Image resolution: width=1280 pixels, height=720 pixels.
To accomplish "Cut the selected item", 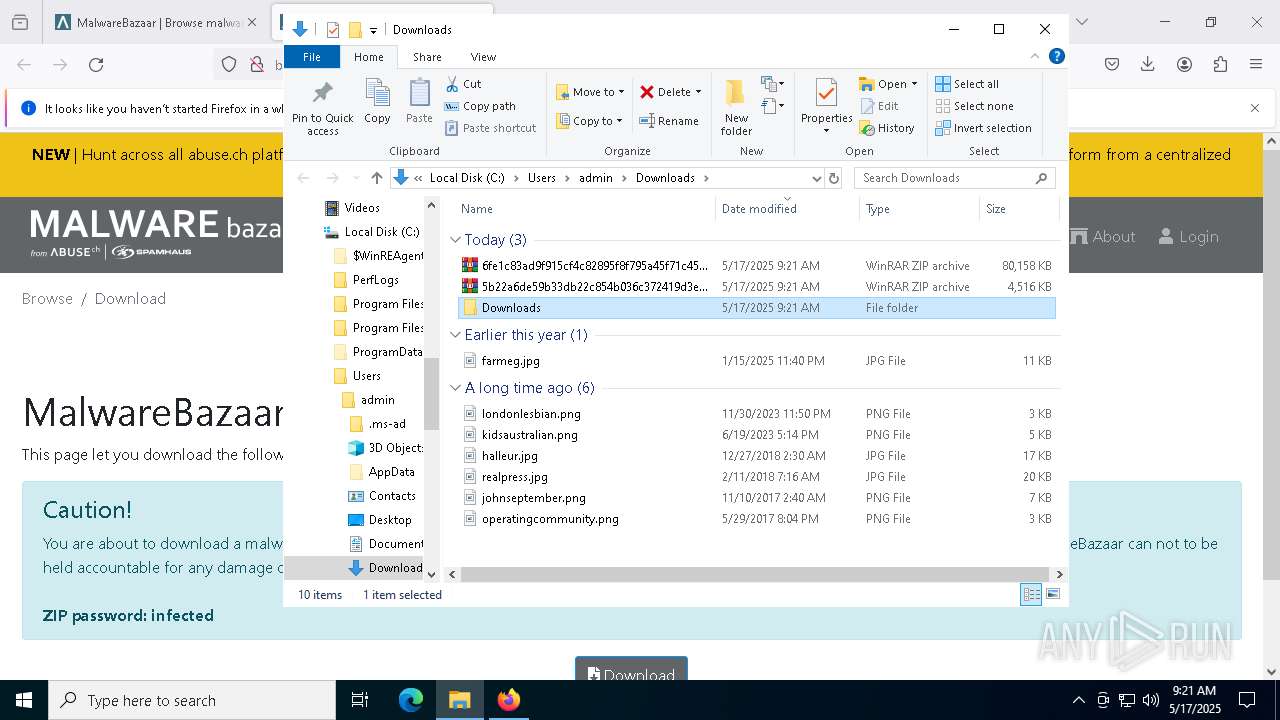I will (x=463, y=84).
